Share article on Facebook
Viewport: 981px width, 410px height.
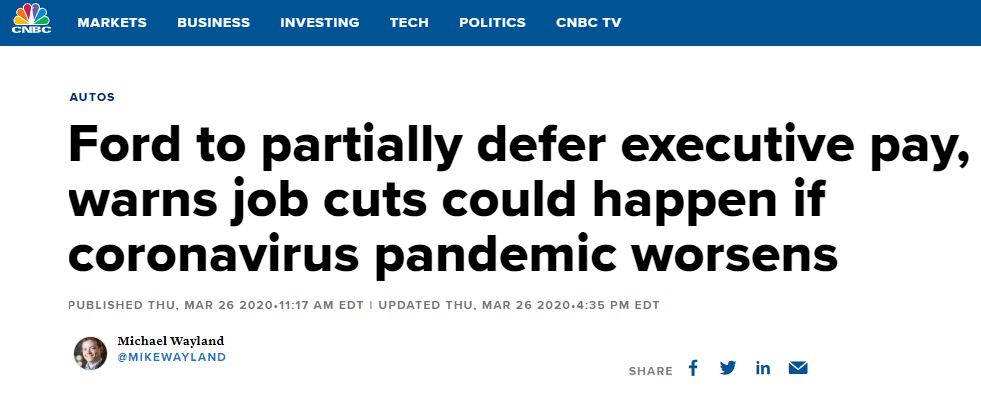click(x=693, y=368)
